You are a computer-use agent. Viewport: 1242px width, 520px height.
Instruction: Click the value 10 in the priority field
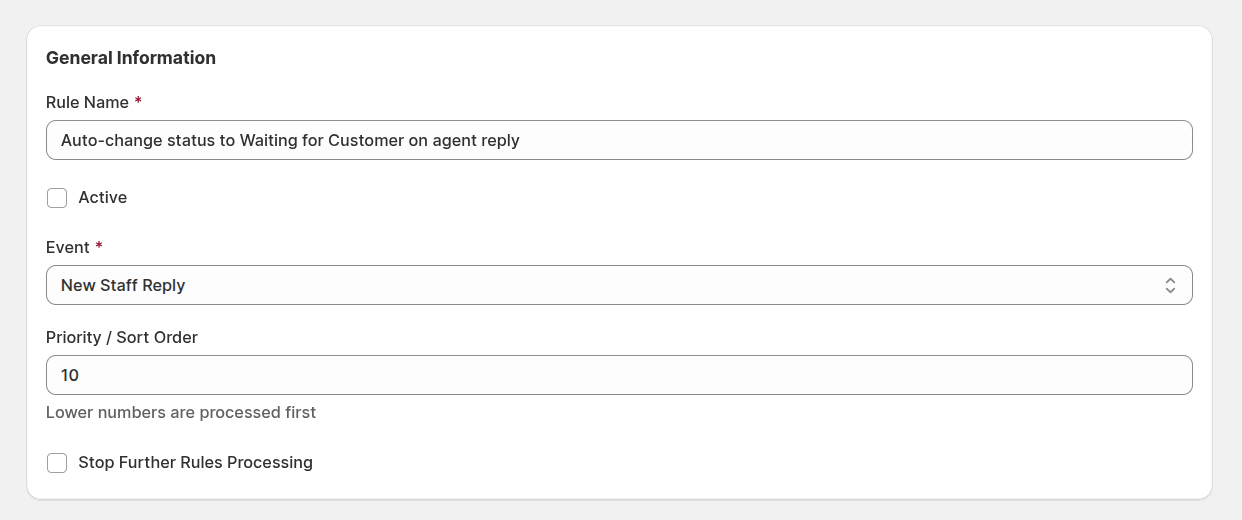click(70, 375)
